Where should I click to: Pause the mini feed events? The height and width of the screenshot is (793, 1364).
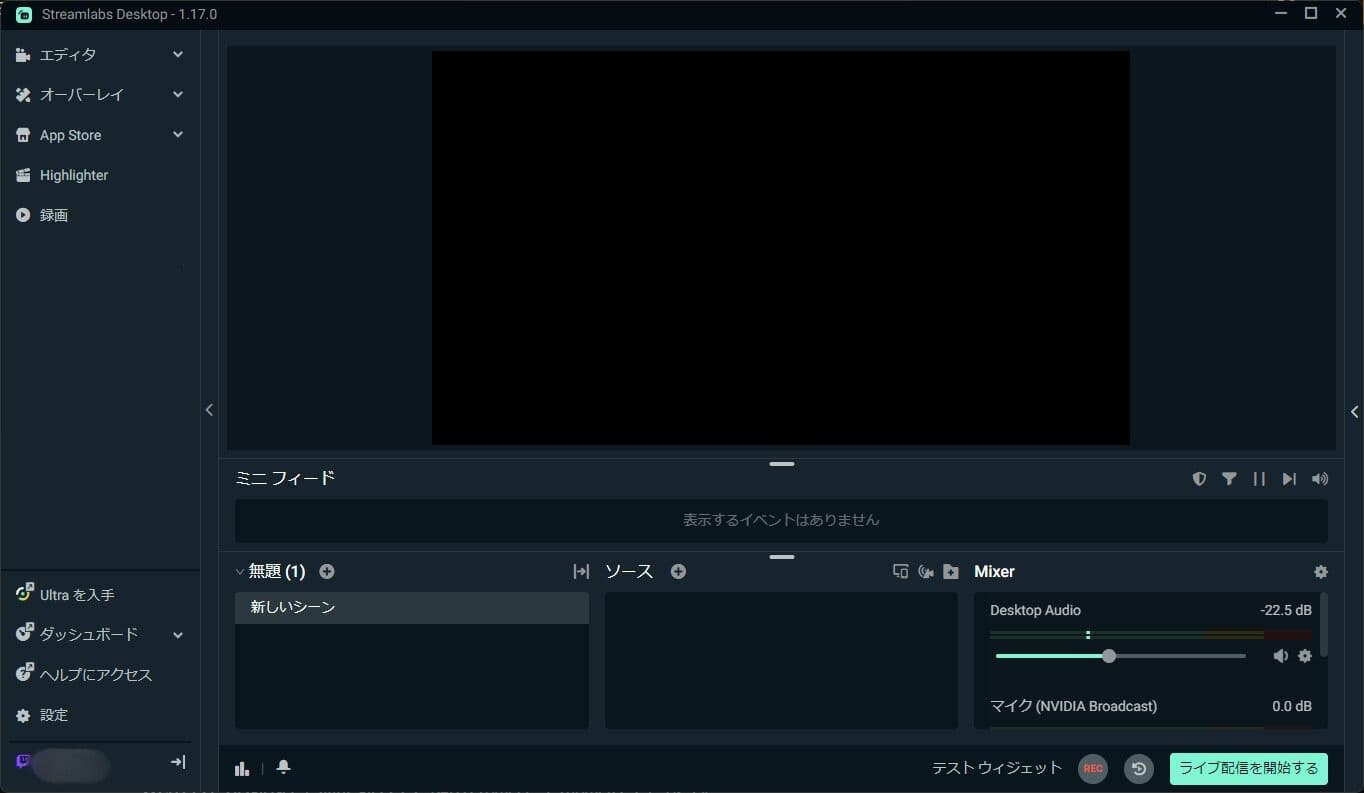tap(1259, 478)
